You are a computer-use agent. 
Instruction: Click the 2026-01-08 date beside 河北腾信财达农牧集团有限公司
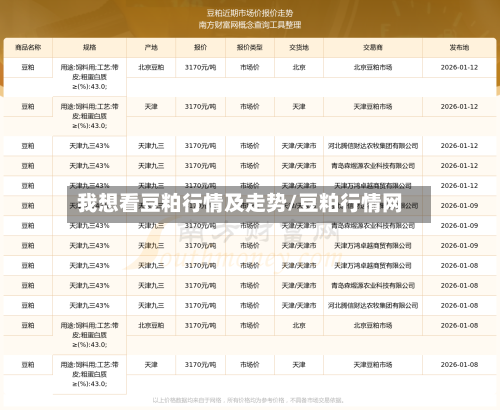(x=459, y=306)
